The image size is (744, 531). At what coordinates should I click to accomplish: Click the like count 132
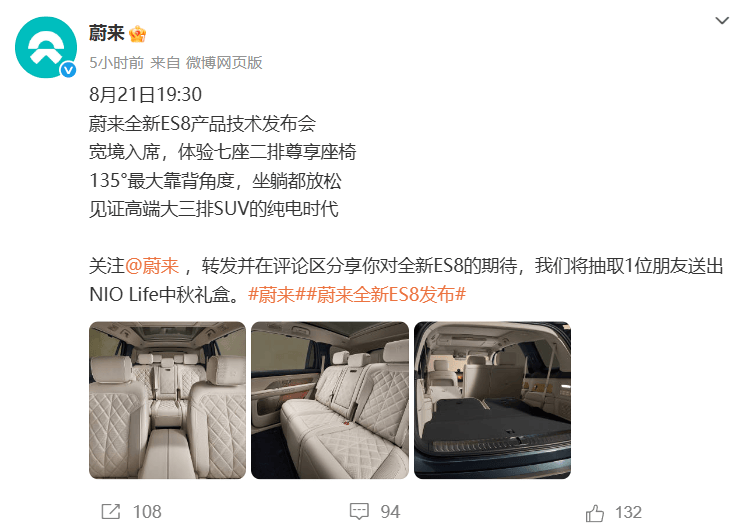tap(628, 512)
